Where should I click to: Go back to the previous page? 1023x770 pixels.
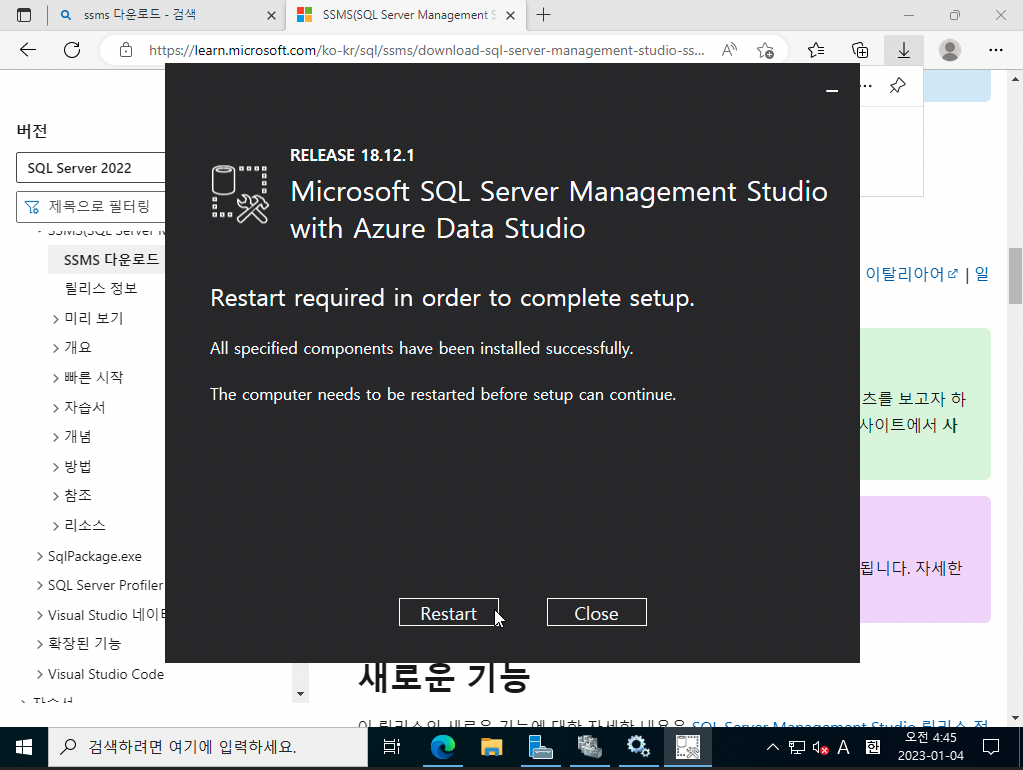tap(28, 50)
